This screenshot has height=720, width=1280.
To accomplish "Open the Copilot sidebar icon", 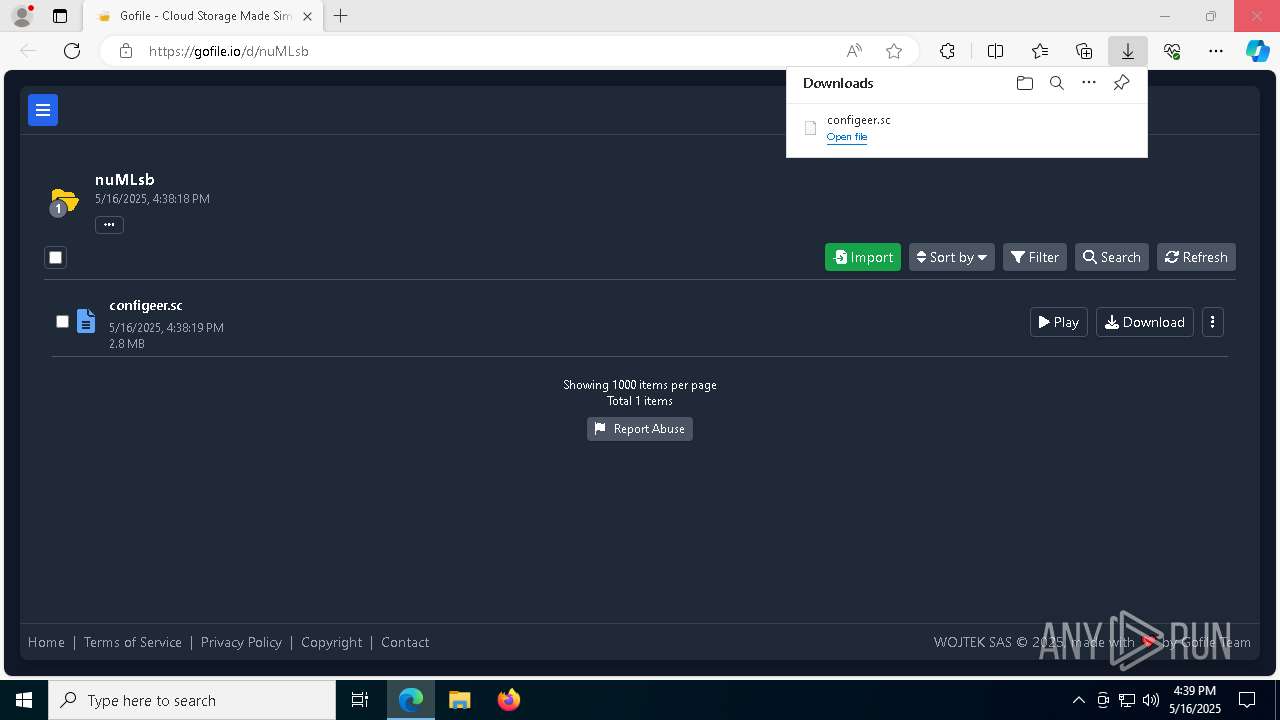I will [1258, 51].
